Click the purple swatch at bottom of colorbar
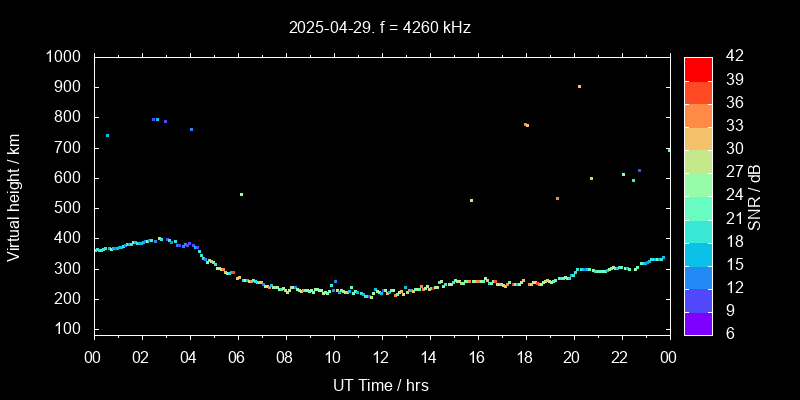This screenshot has width=800, height=400. (697, 323)
